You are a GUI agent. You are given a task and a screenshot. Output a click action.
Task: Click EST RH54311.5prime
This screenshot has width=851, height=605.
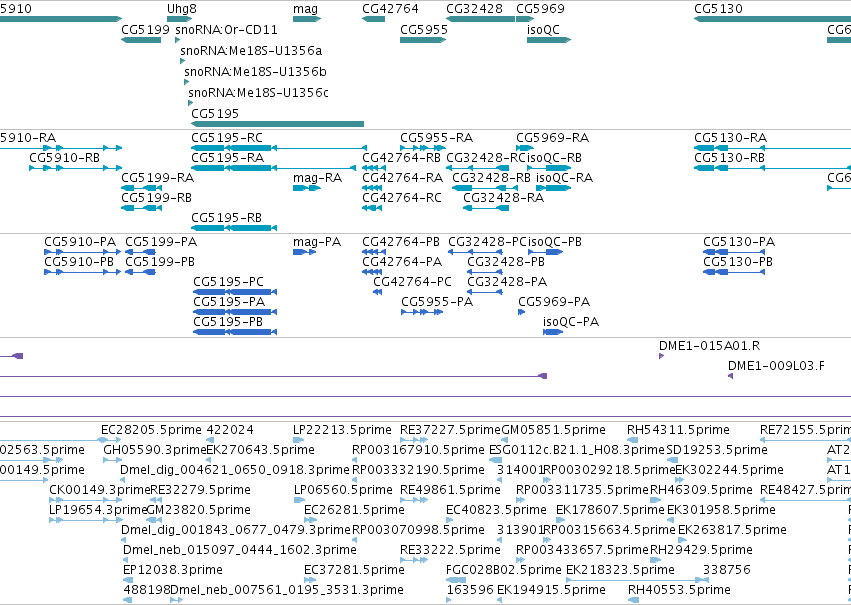[x=678, y=430]
